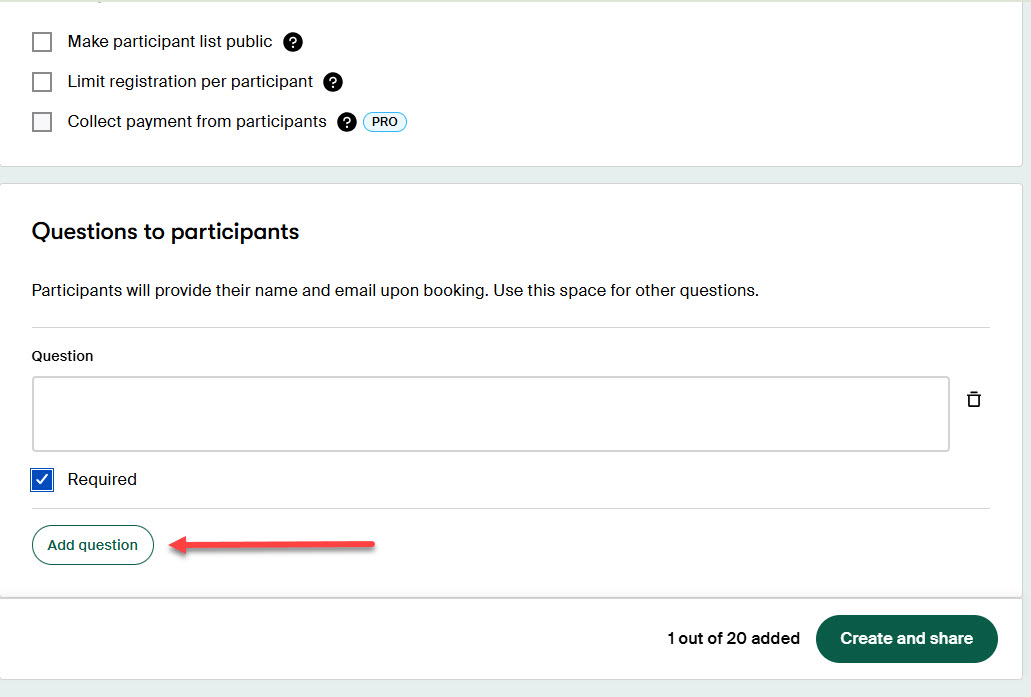1031x697 pixels.
Task: Uncheck the Required checkbox
Action: [41, 479]
